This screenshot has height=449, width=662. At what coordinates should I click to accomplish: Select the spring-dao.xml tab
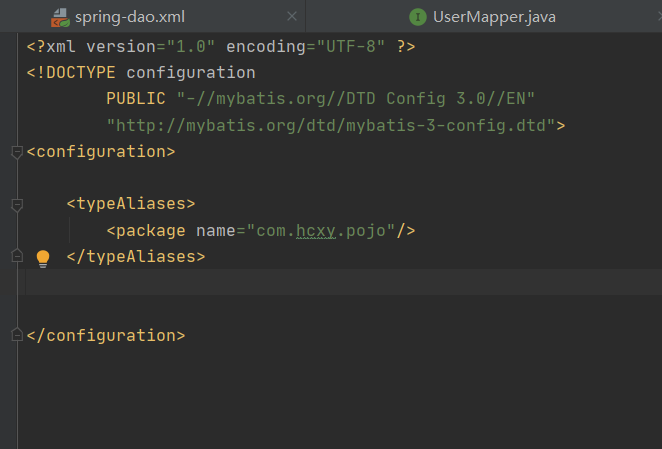pos(130,17)
